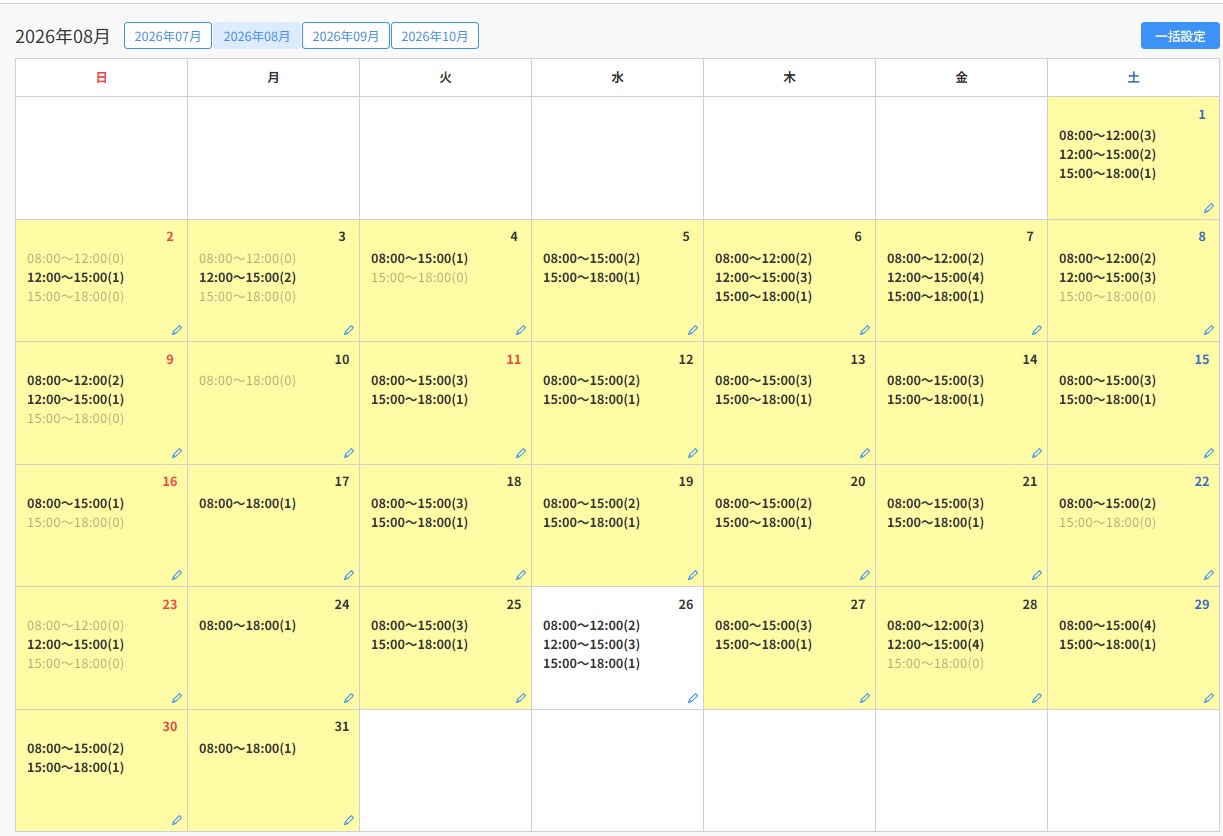Image resolution: width=1223 pixels, height=836 pixels.
Task: Edit day 20 via its pencil icon
Action: click(864, 575)
